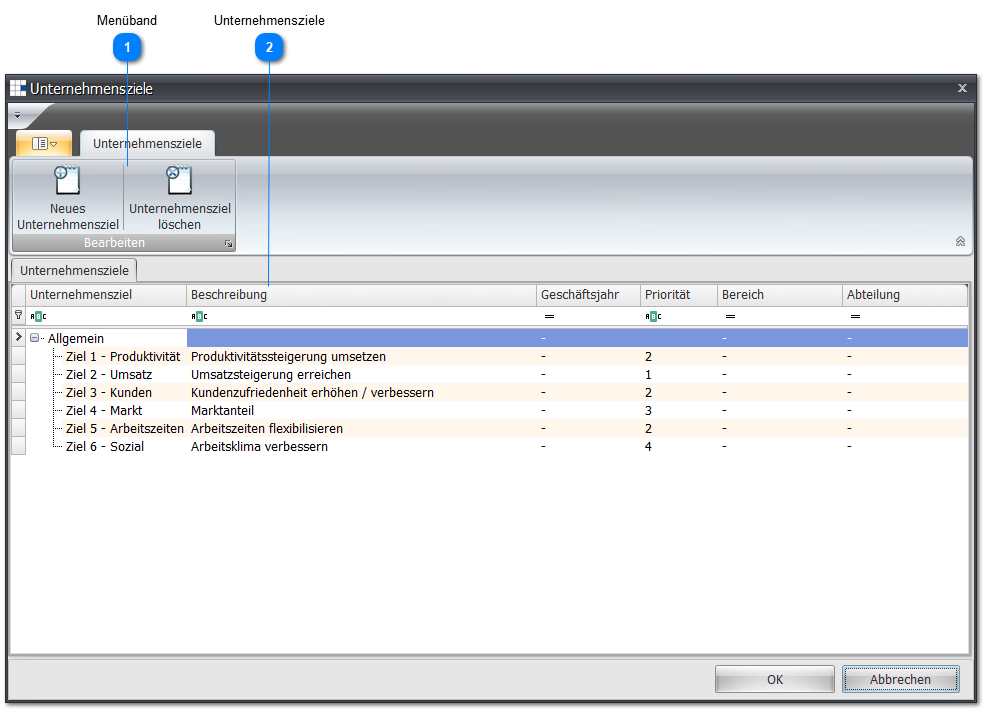Screen dimensions: 986x712
Task: Click the row indicator arrow beside Allgemein
Action: click(x=18, y=337)
